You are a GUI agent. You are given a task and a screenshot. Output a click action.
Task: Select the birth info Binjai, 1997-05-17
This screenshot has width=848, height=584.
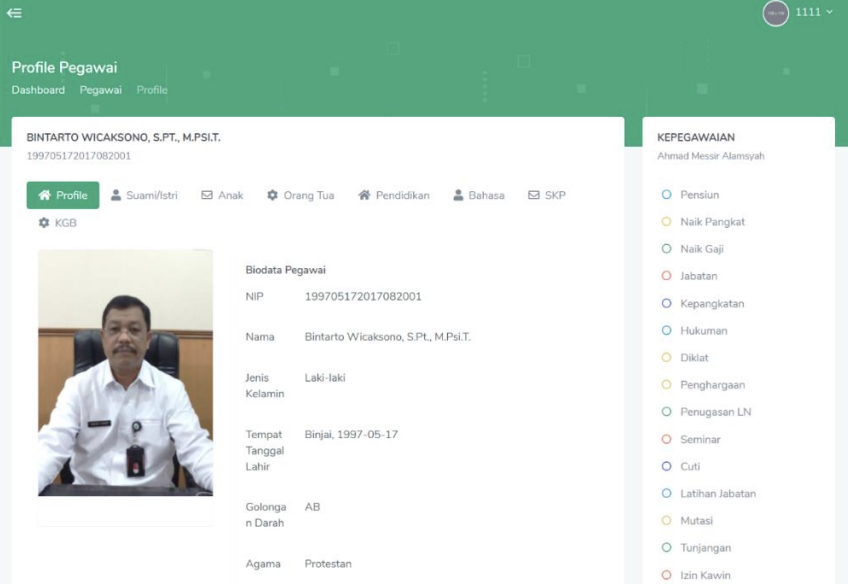[x=351, y=434]
